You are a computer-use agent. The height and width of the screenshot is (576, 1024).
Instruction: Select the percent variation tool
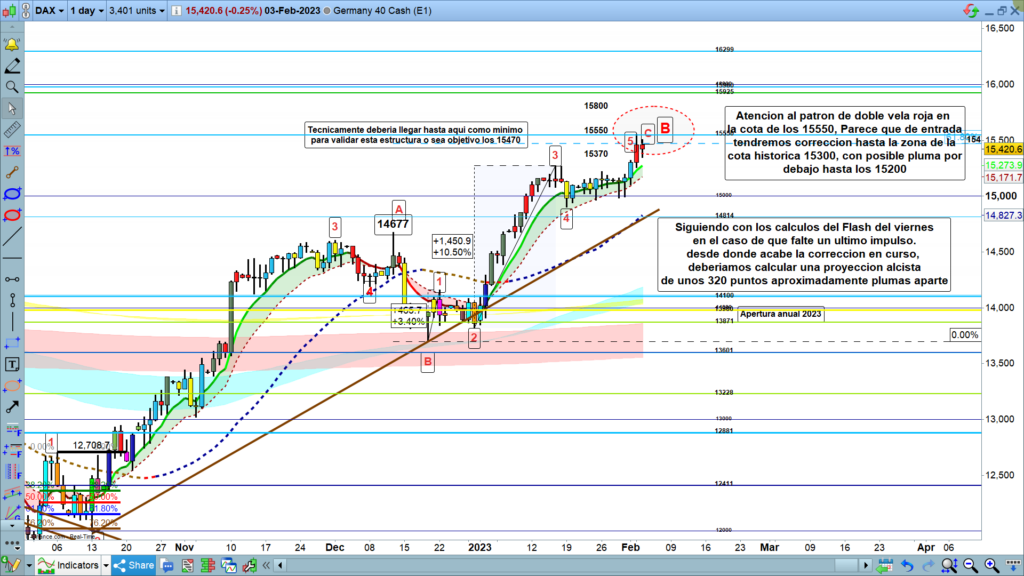pos(12,150)
